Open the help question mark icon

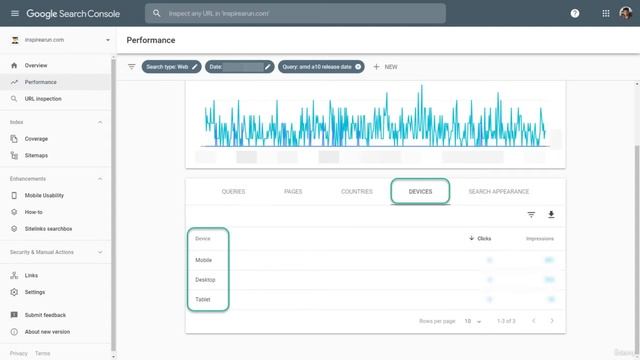575,13
